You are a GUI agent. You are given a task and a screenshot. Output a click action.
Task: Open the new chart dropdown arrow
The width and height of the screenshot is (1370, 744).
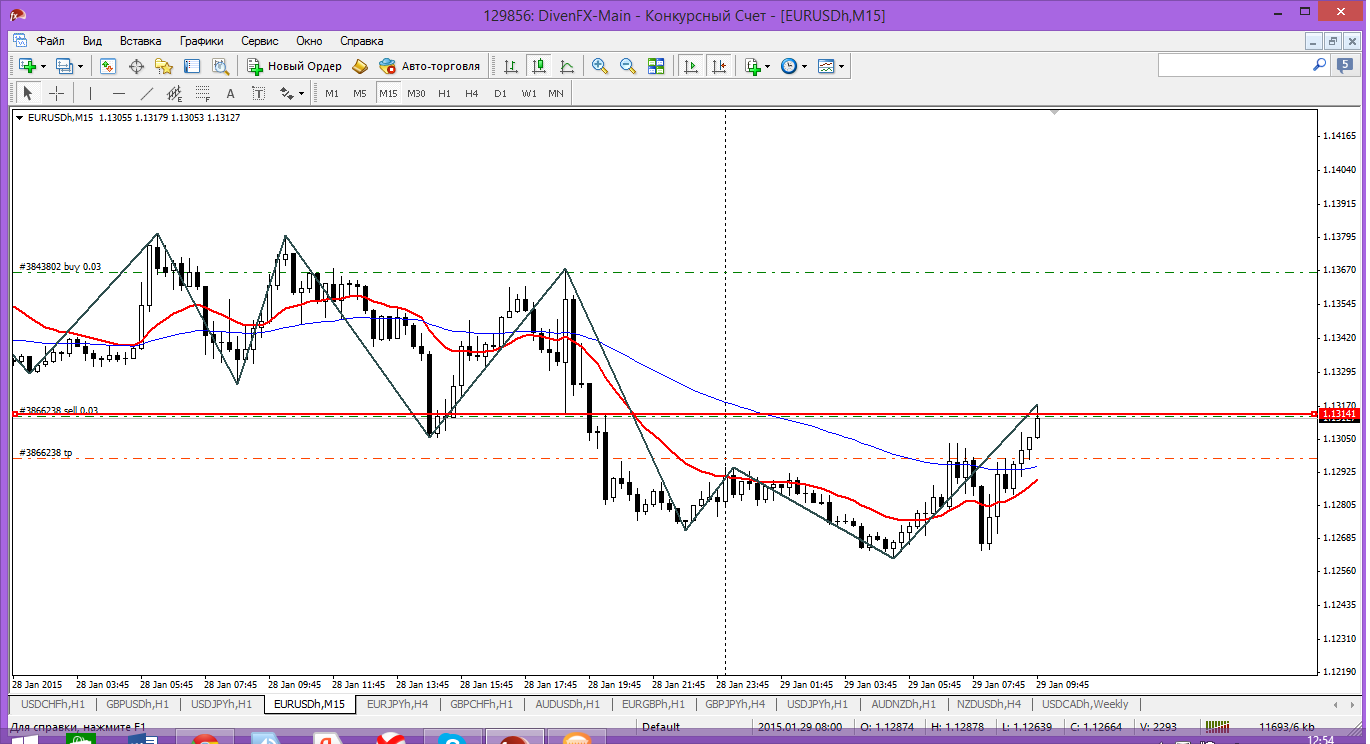pos(43,66)
